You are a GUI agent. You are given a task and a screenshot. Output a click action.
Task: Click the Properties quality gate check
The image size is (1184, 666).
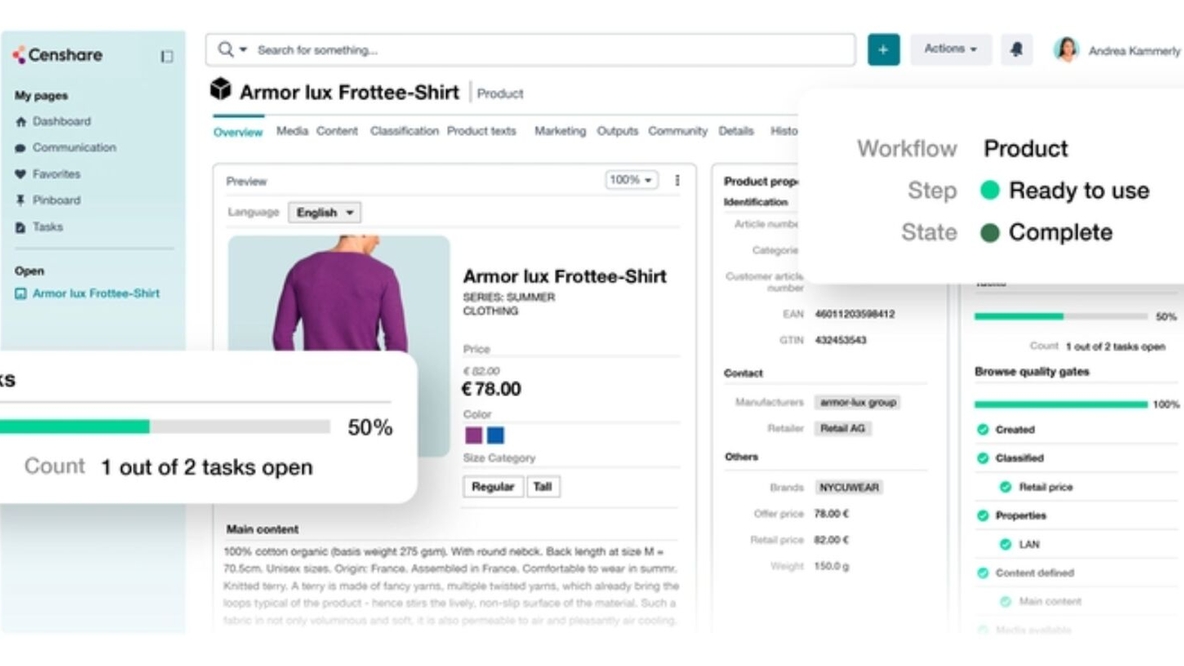point(982,516)
